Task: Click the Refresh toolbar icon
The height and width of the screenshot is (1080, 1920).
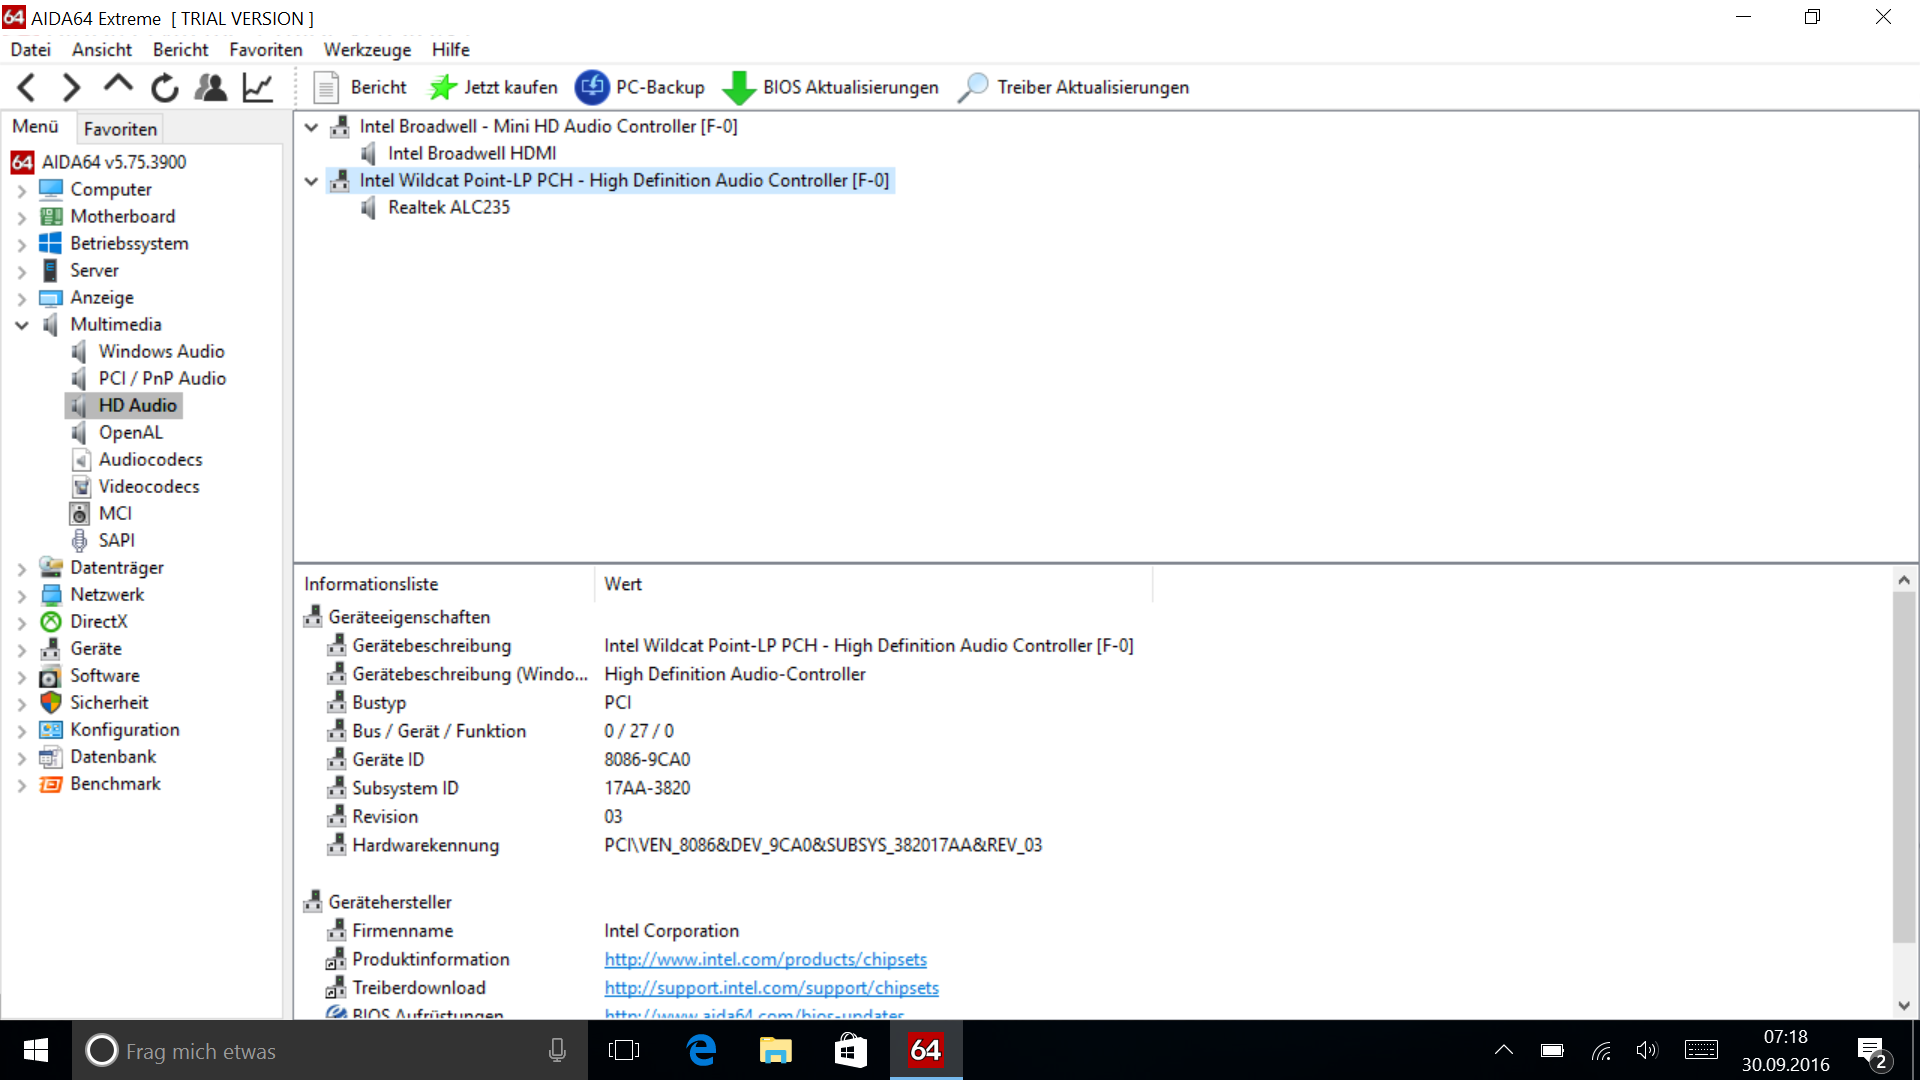Action: tap(164, 88)
